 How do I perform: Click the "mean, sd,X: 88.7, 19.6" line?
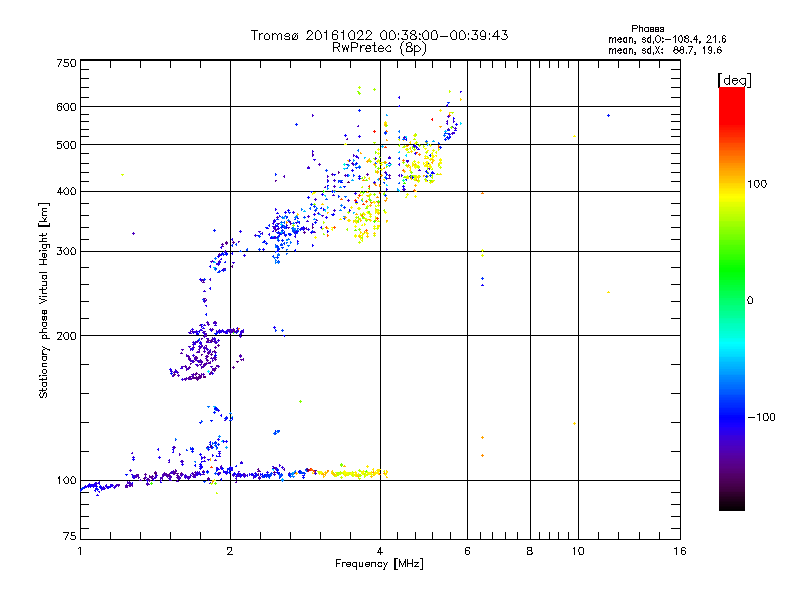pos(665,50)
